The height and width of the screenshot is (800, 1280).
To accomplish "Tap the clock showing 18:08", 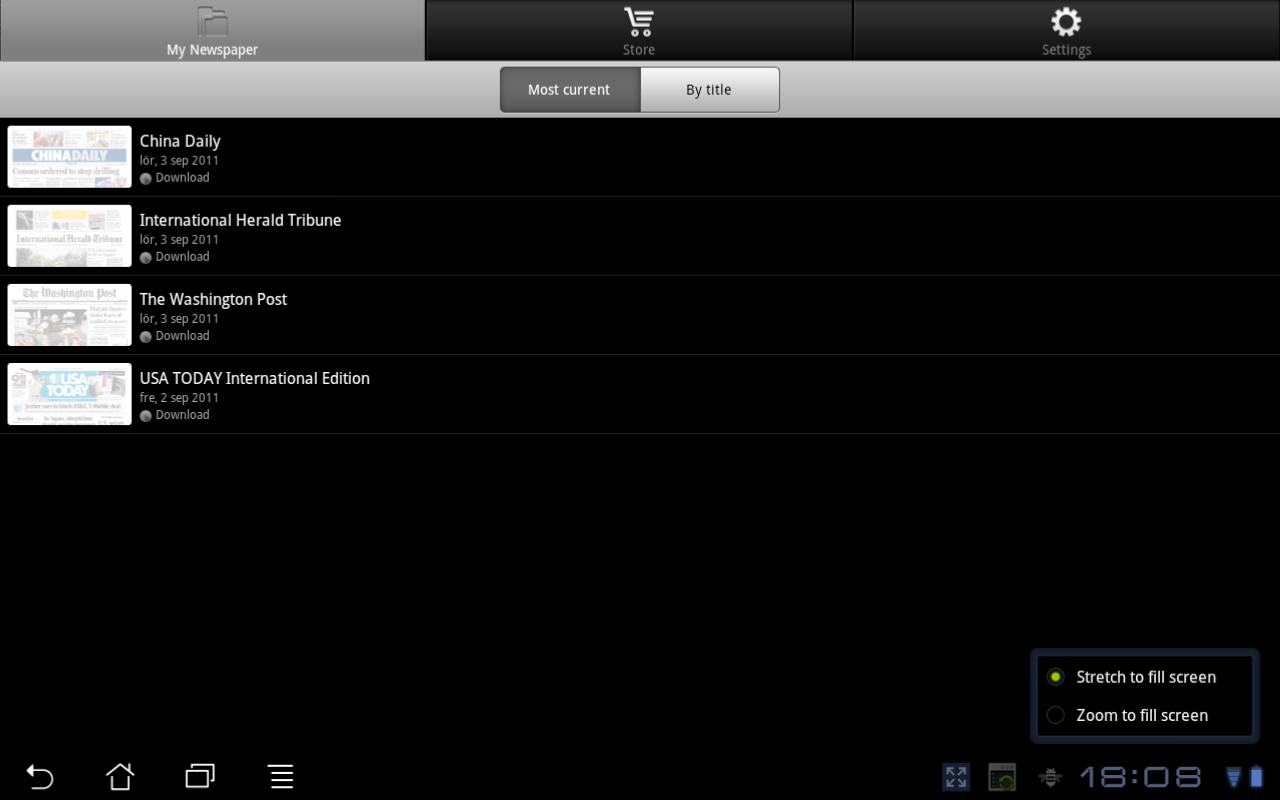I will (x=1140, y=777).
